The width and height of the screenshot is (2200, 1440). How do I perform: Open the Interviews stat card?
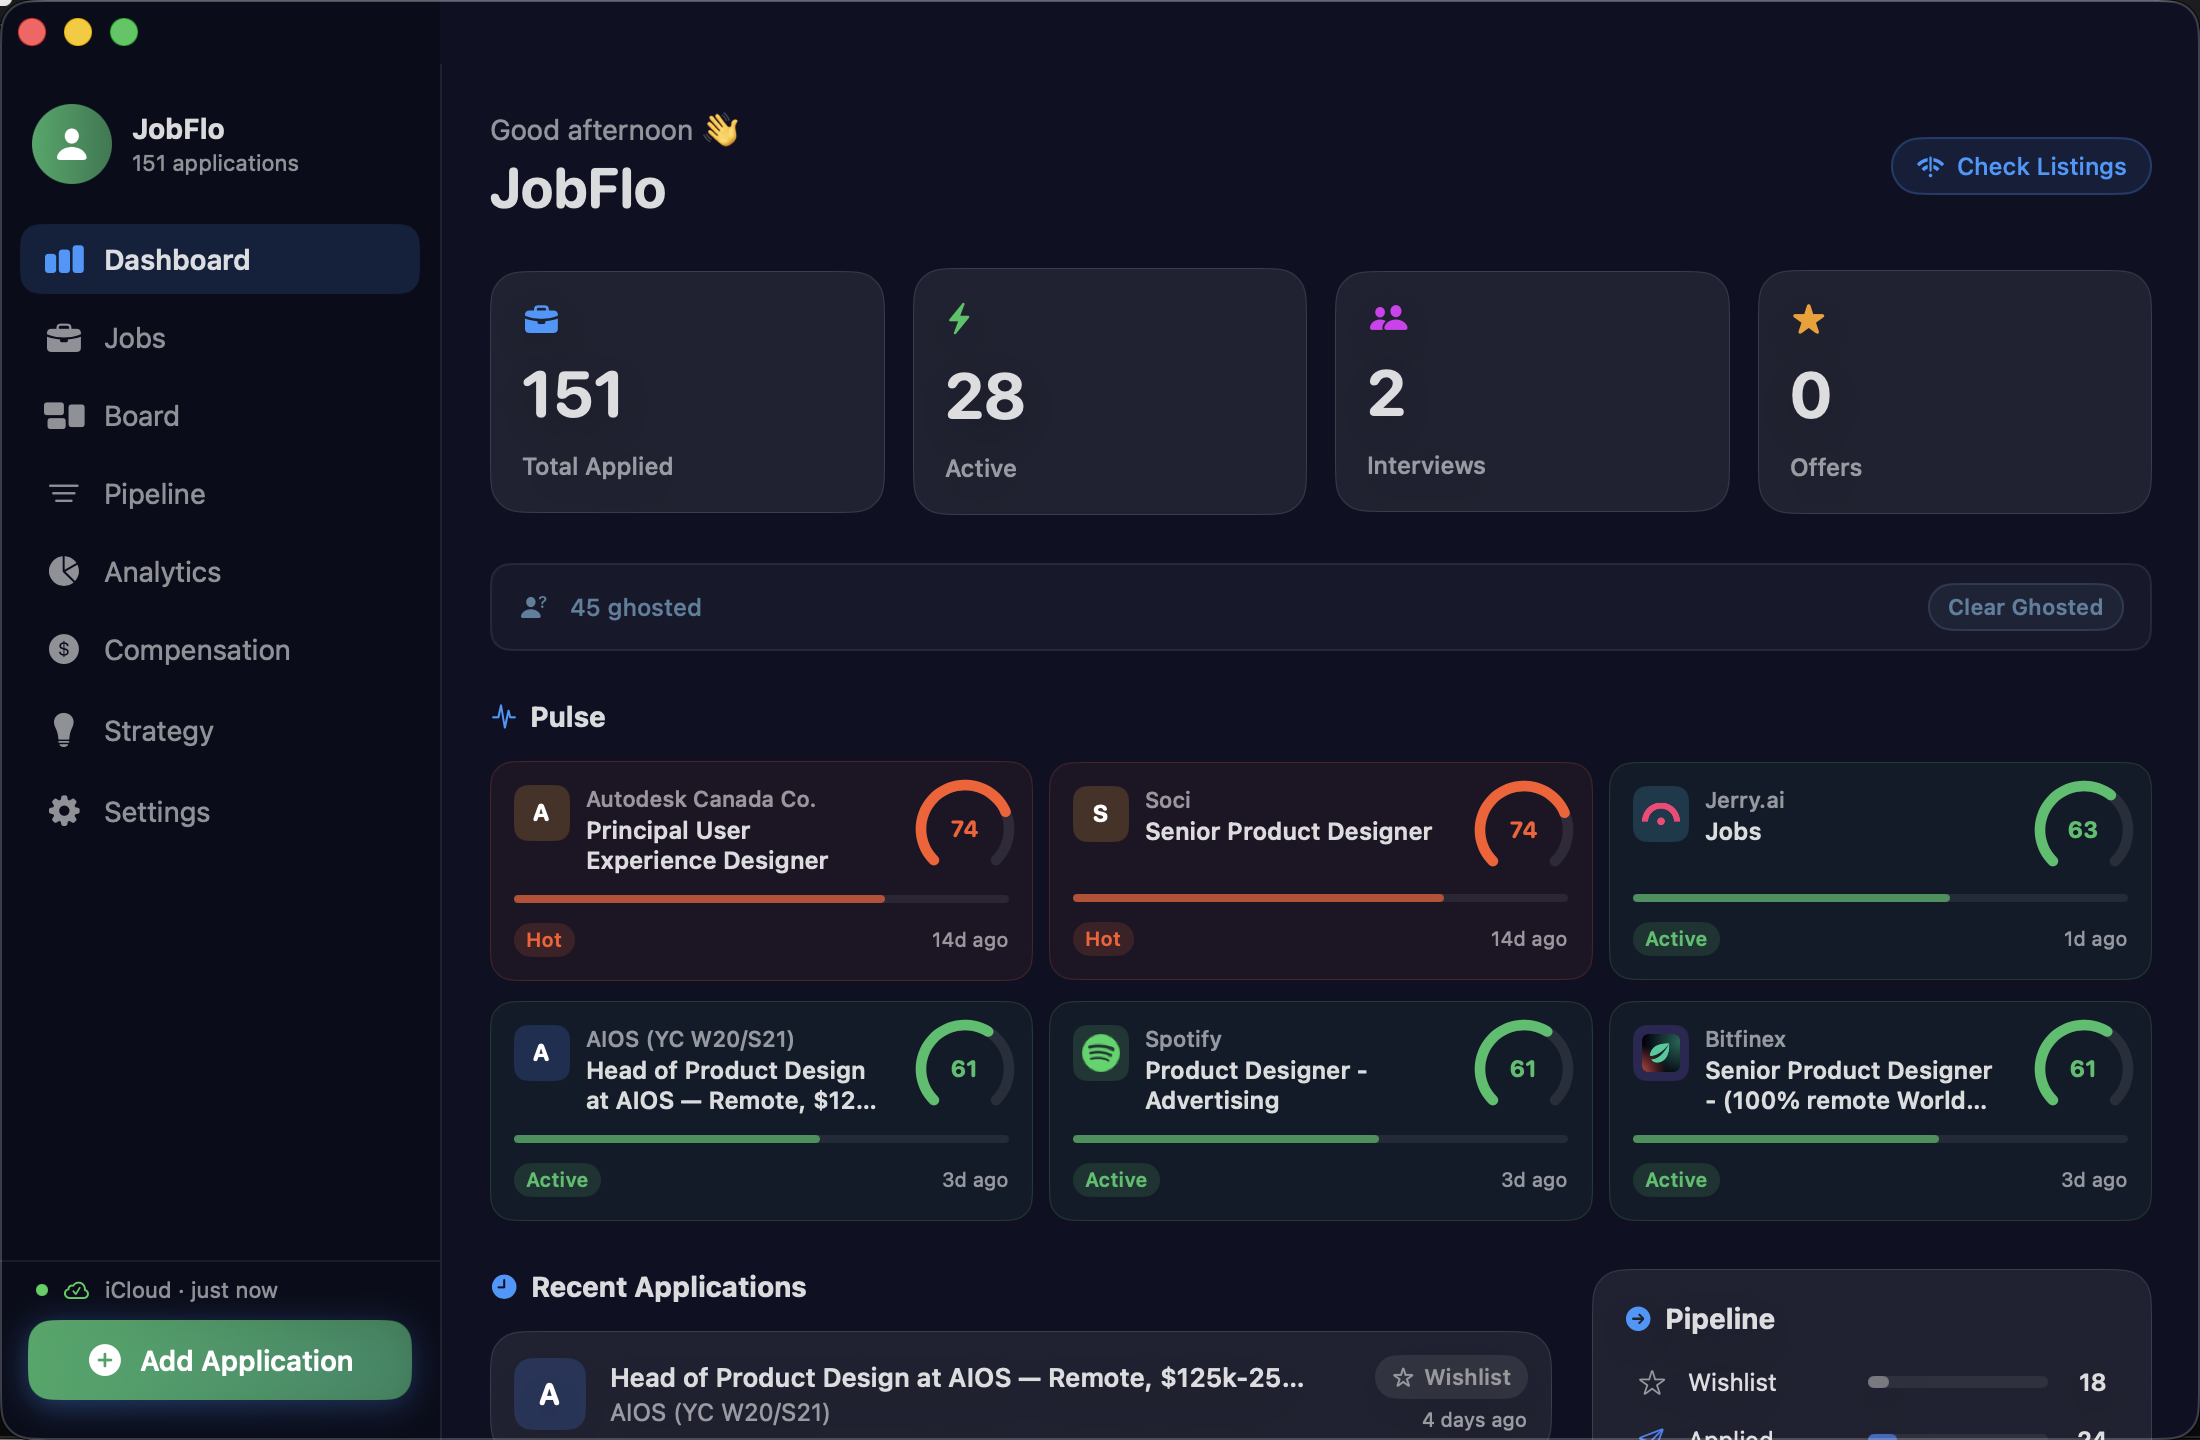[1532, 392]
